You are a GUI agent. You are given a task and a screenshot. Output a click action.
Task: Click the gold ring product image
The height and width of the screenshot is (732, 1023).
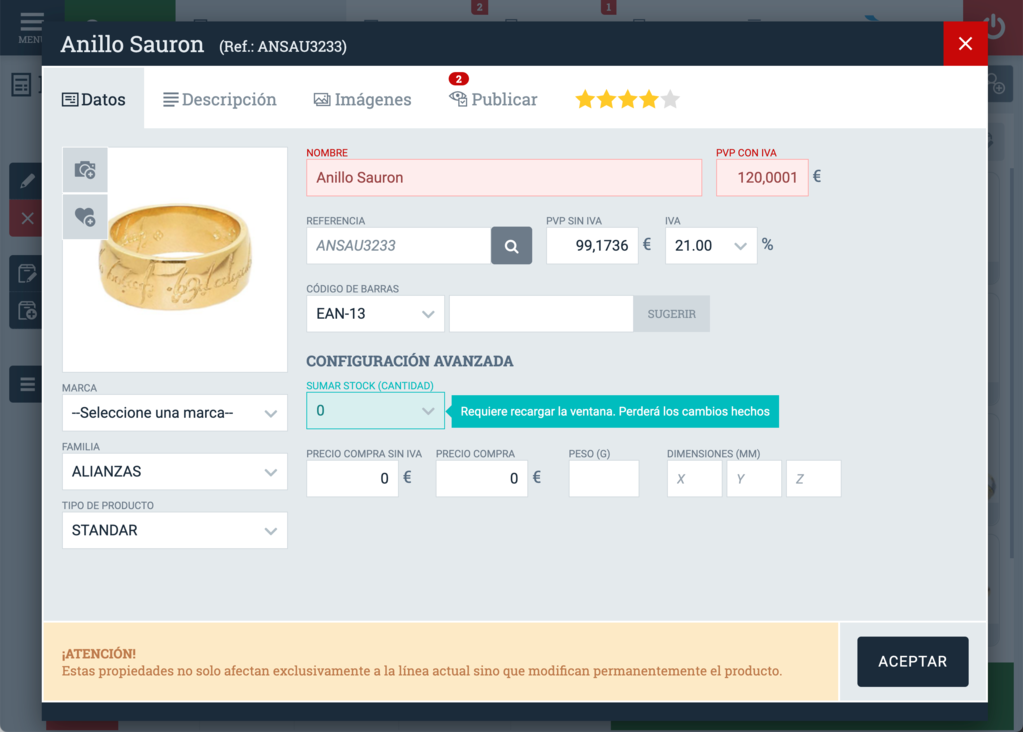pyautogui.click(x=176, y=258)
